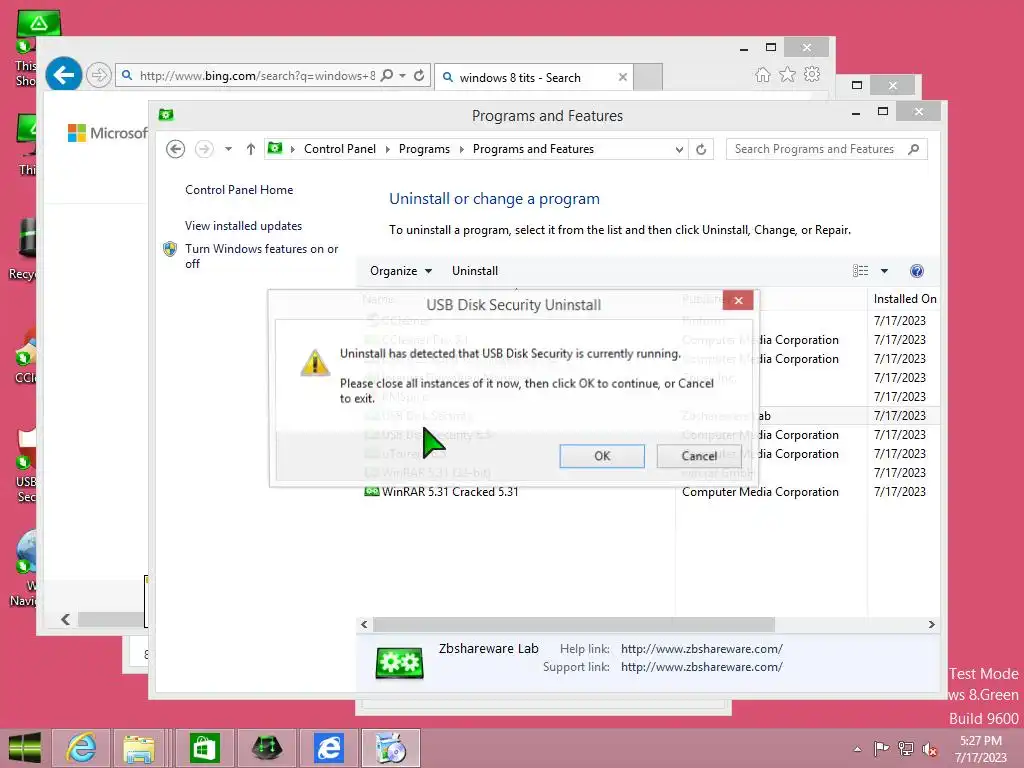
Task: Click Control Panel in breadcrumb path
Action: click(x=340, y=149)
